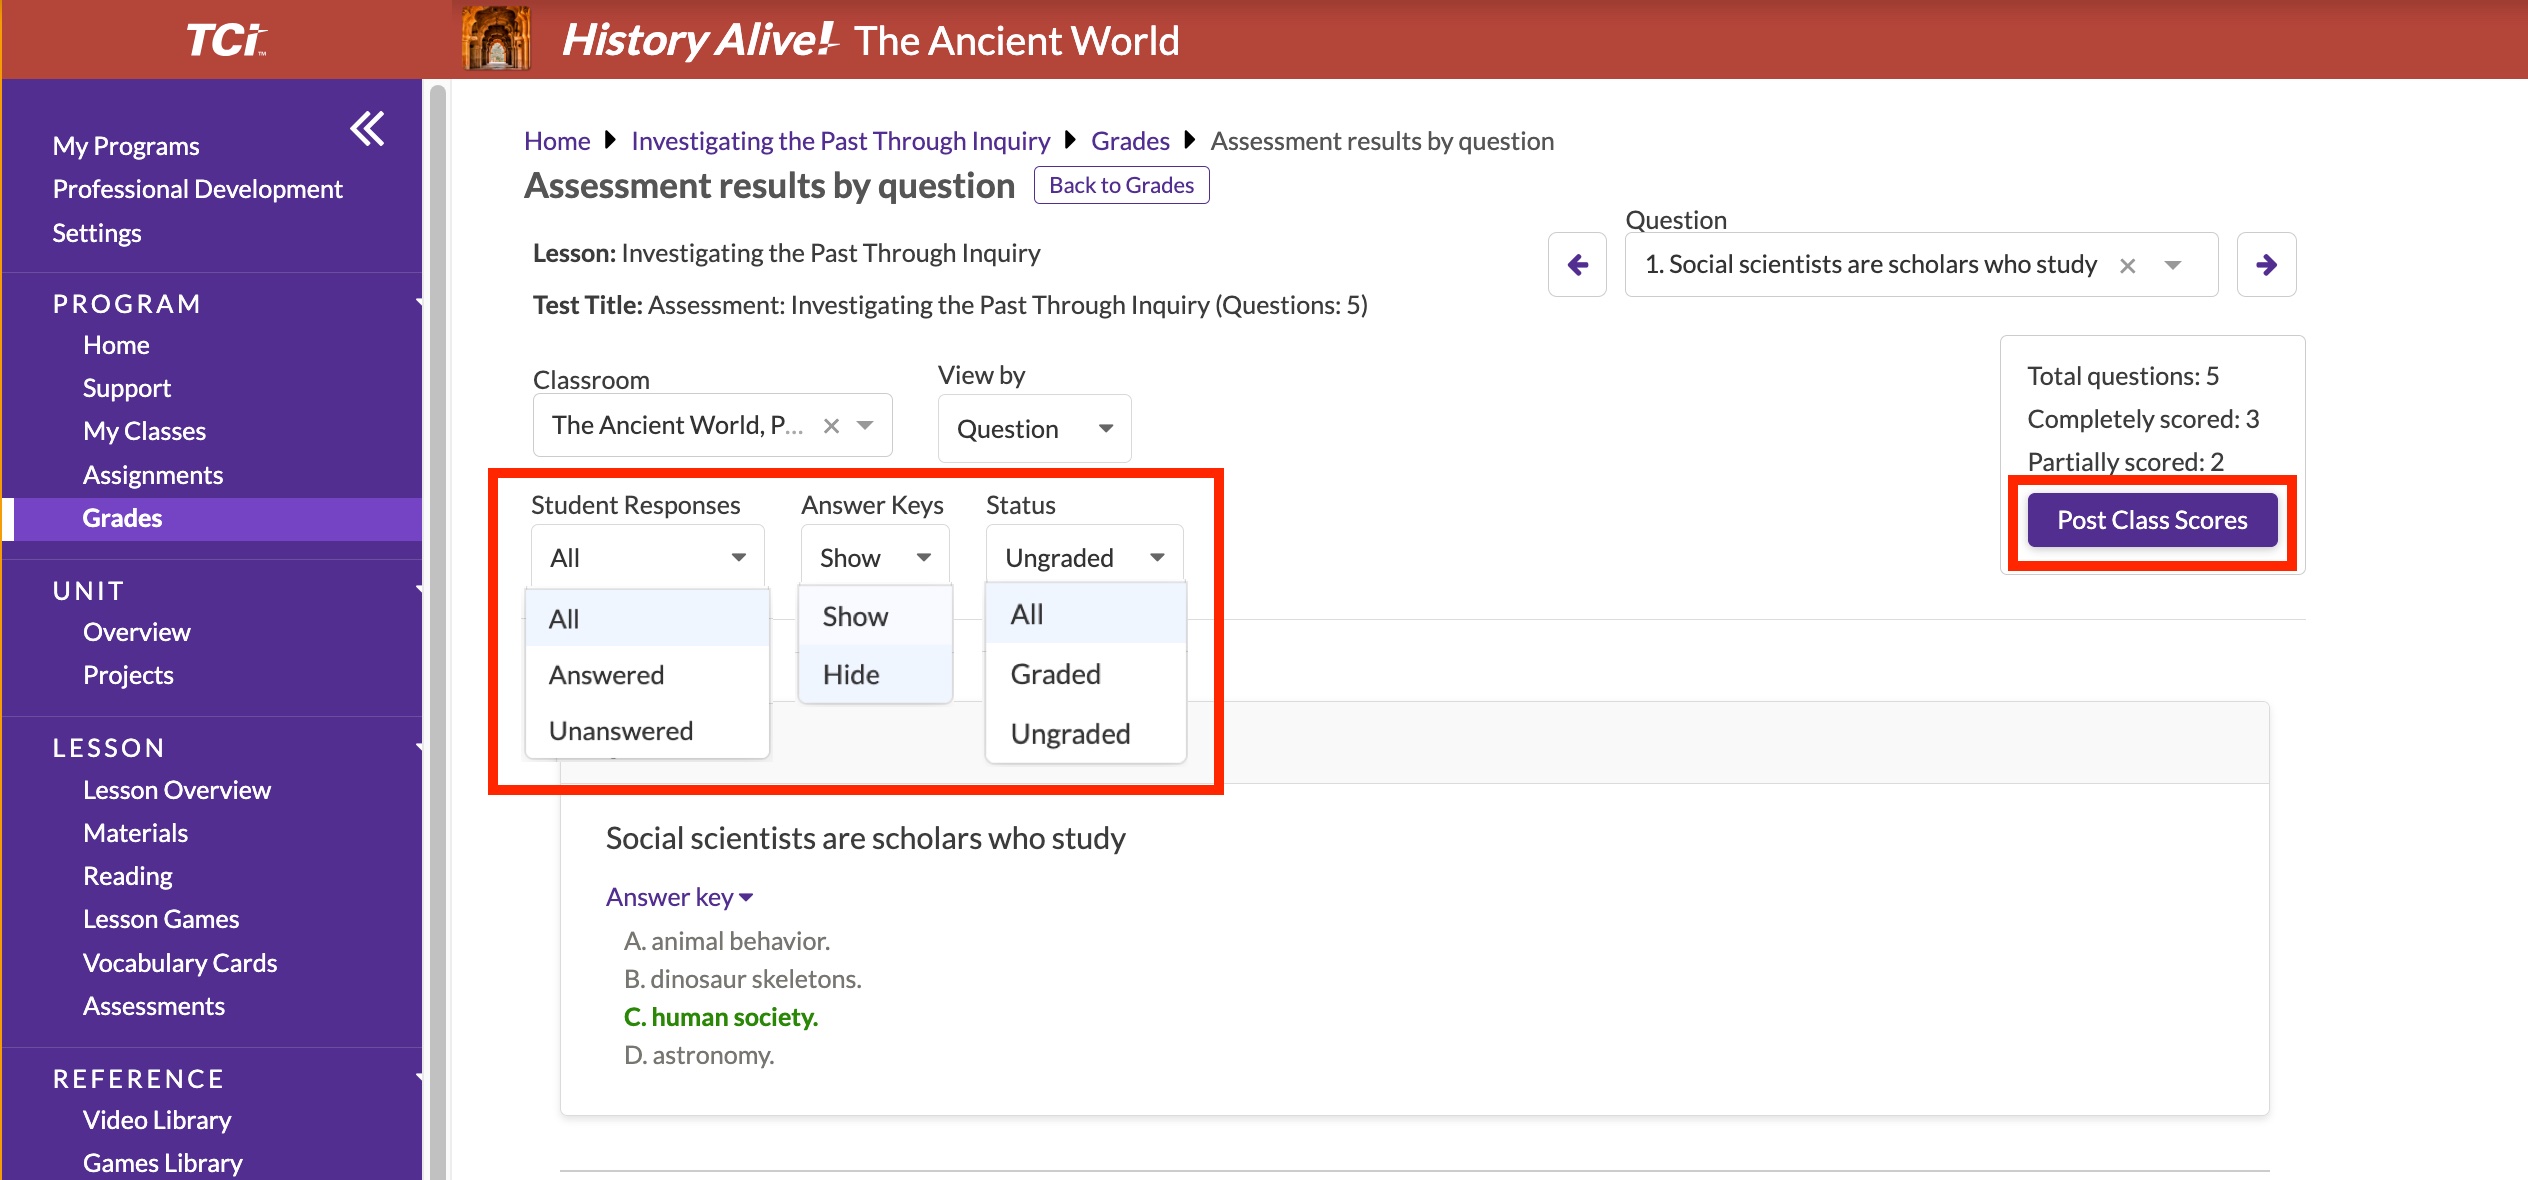Expand the Answer key disclosure link
Image resolution: width=2528 pixels, height=1180 pixels.
[x=679, y=897]
